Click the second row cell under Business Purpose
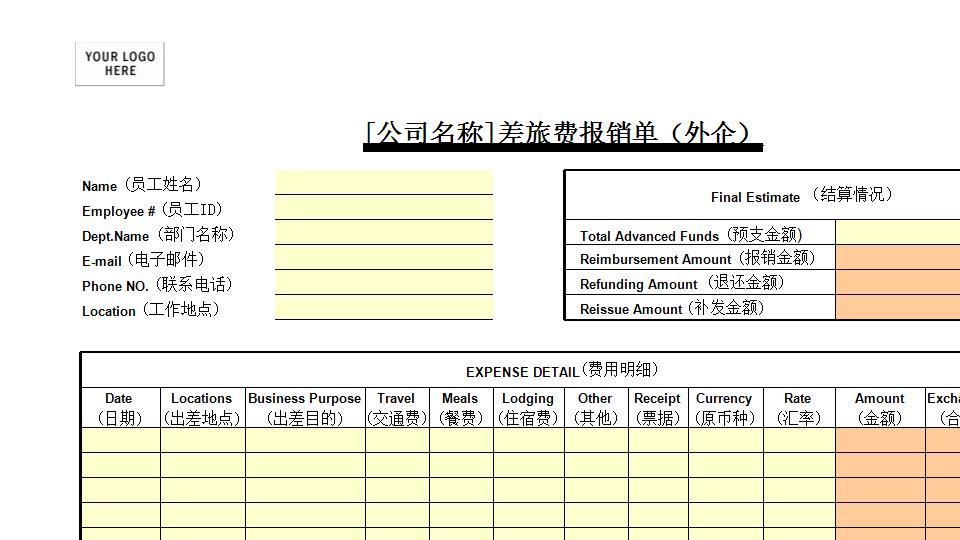The image size is (960, 540). pyautogui.click(x=305, y=465)
